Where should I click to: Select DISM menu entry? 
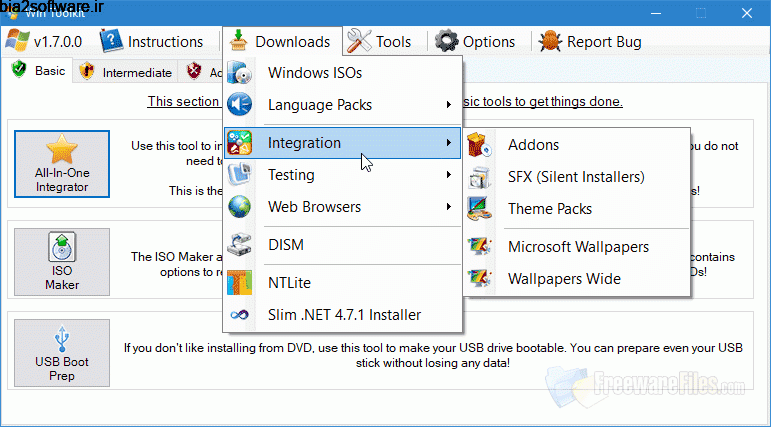click(343, 244)
